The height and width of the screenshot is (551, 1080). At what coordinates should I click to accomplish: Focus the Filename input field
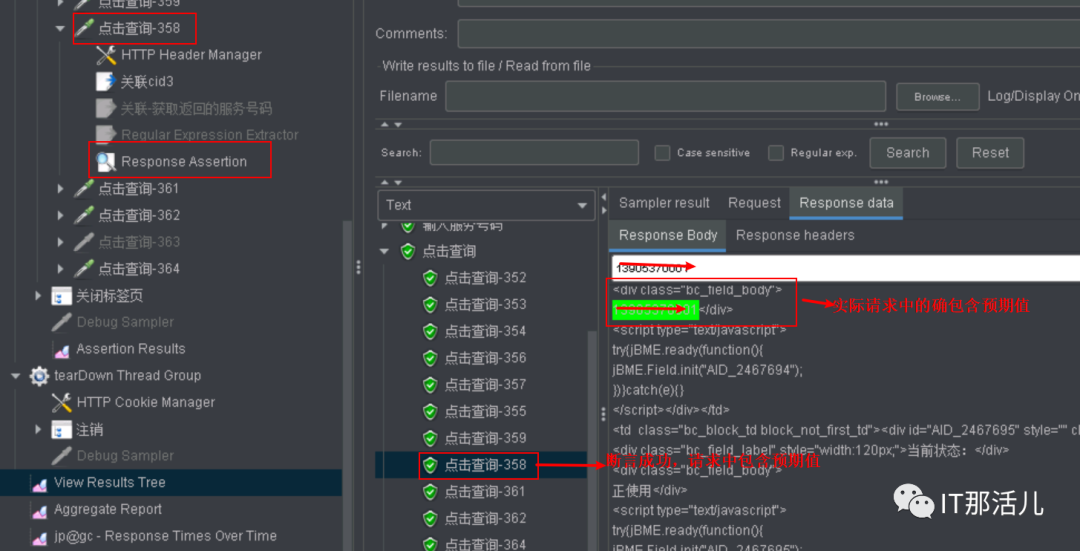pyautogui.click(x=665, y=96)
